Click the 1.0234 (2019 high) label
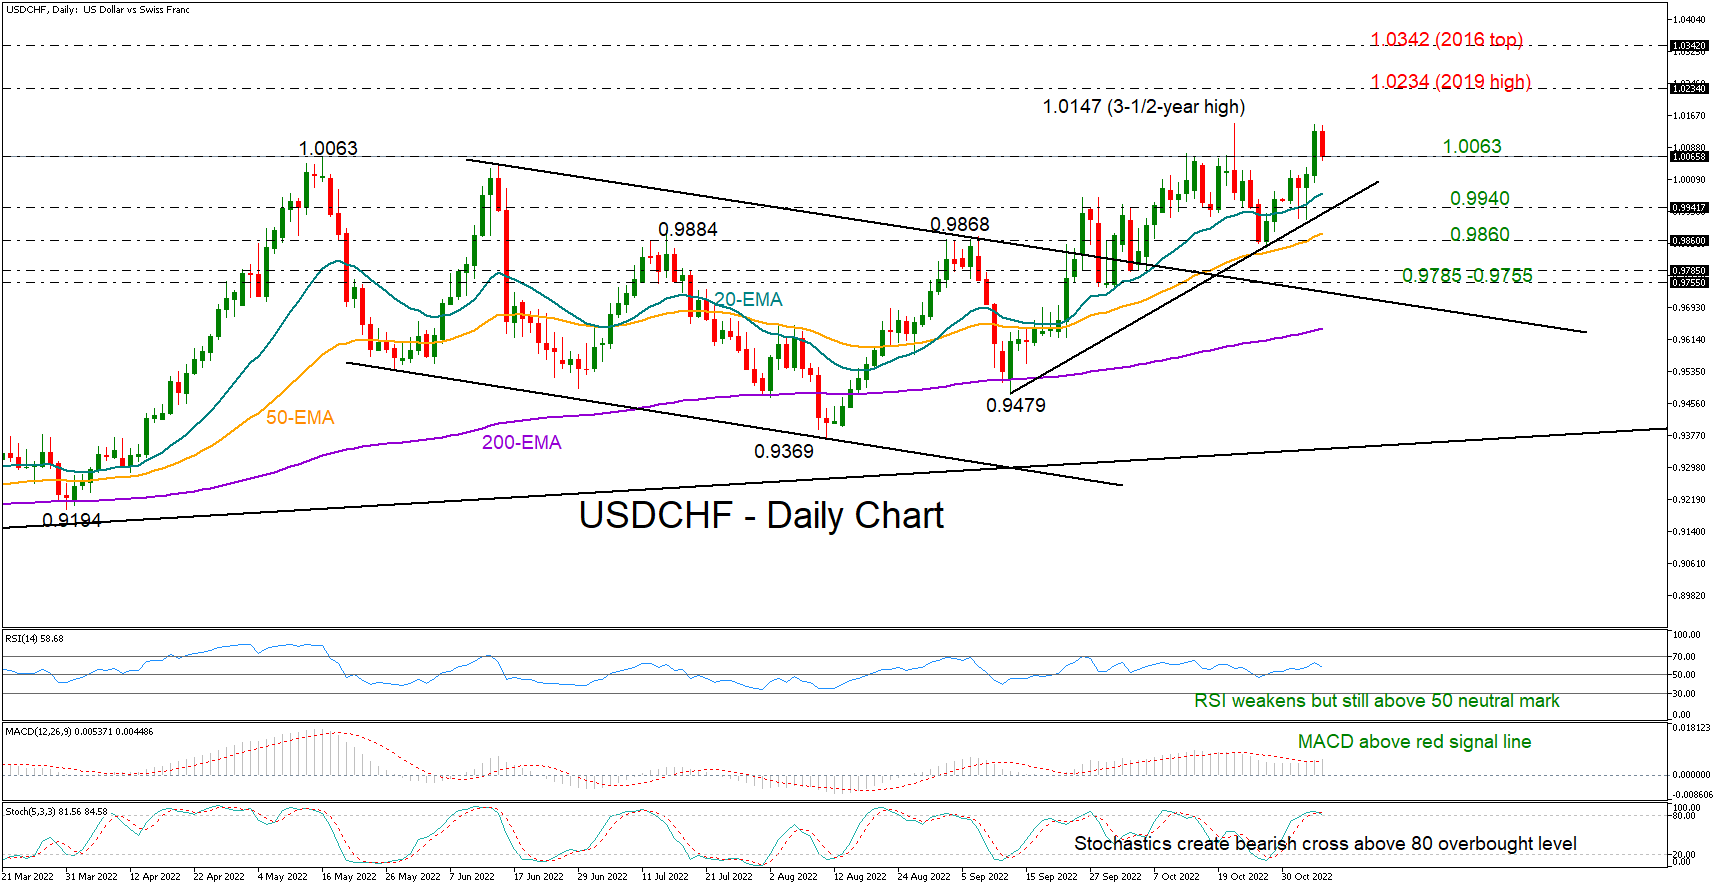 [1450, 82]
